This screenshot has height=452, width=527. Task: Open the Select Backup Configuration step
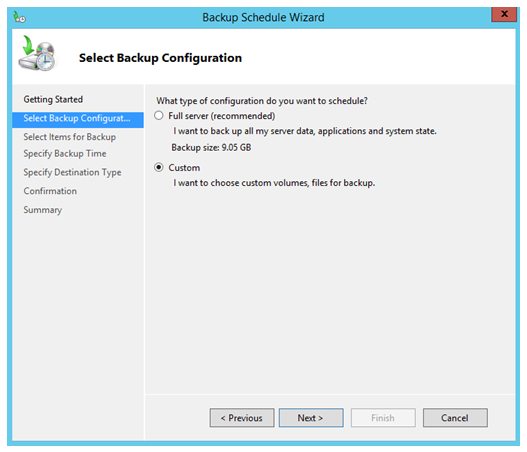click(x=78, y=120)
